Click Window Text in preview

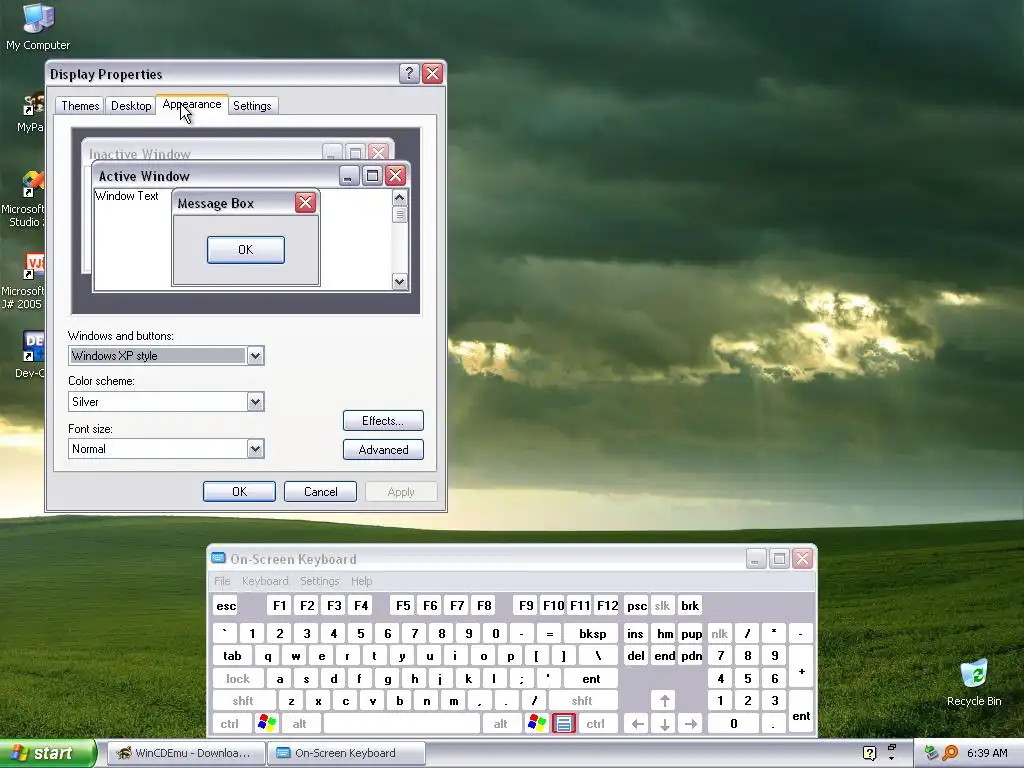coord(127,196)
